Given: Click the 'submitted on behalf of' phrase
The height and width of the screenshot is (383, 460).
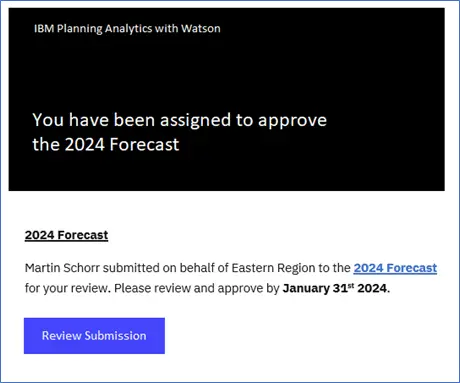Looking at the screenshot, I should (166, 268).
